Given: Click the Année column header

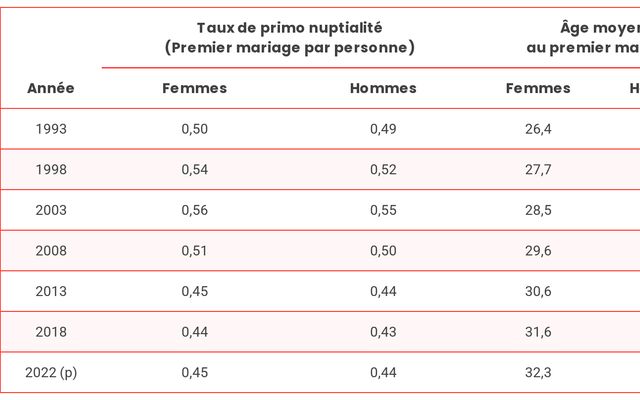Looking at the screenshot, I should point(51,88).
